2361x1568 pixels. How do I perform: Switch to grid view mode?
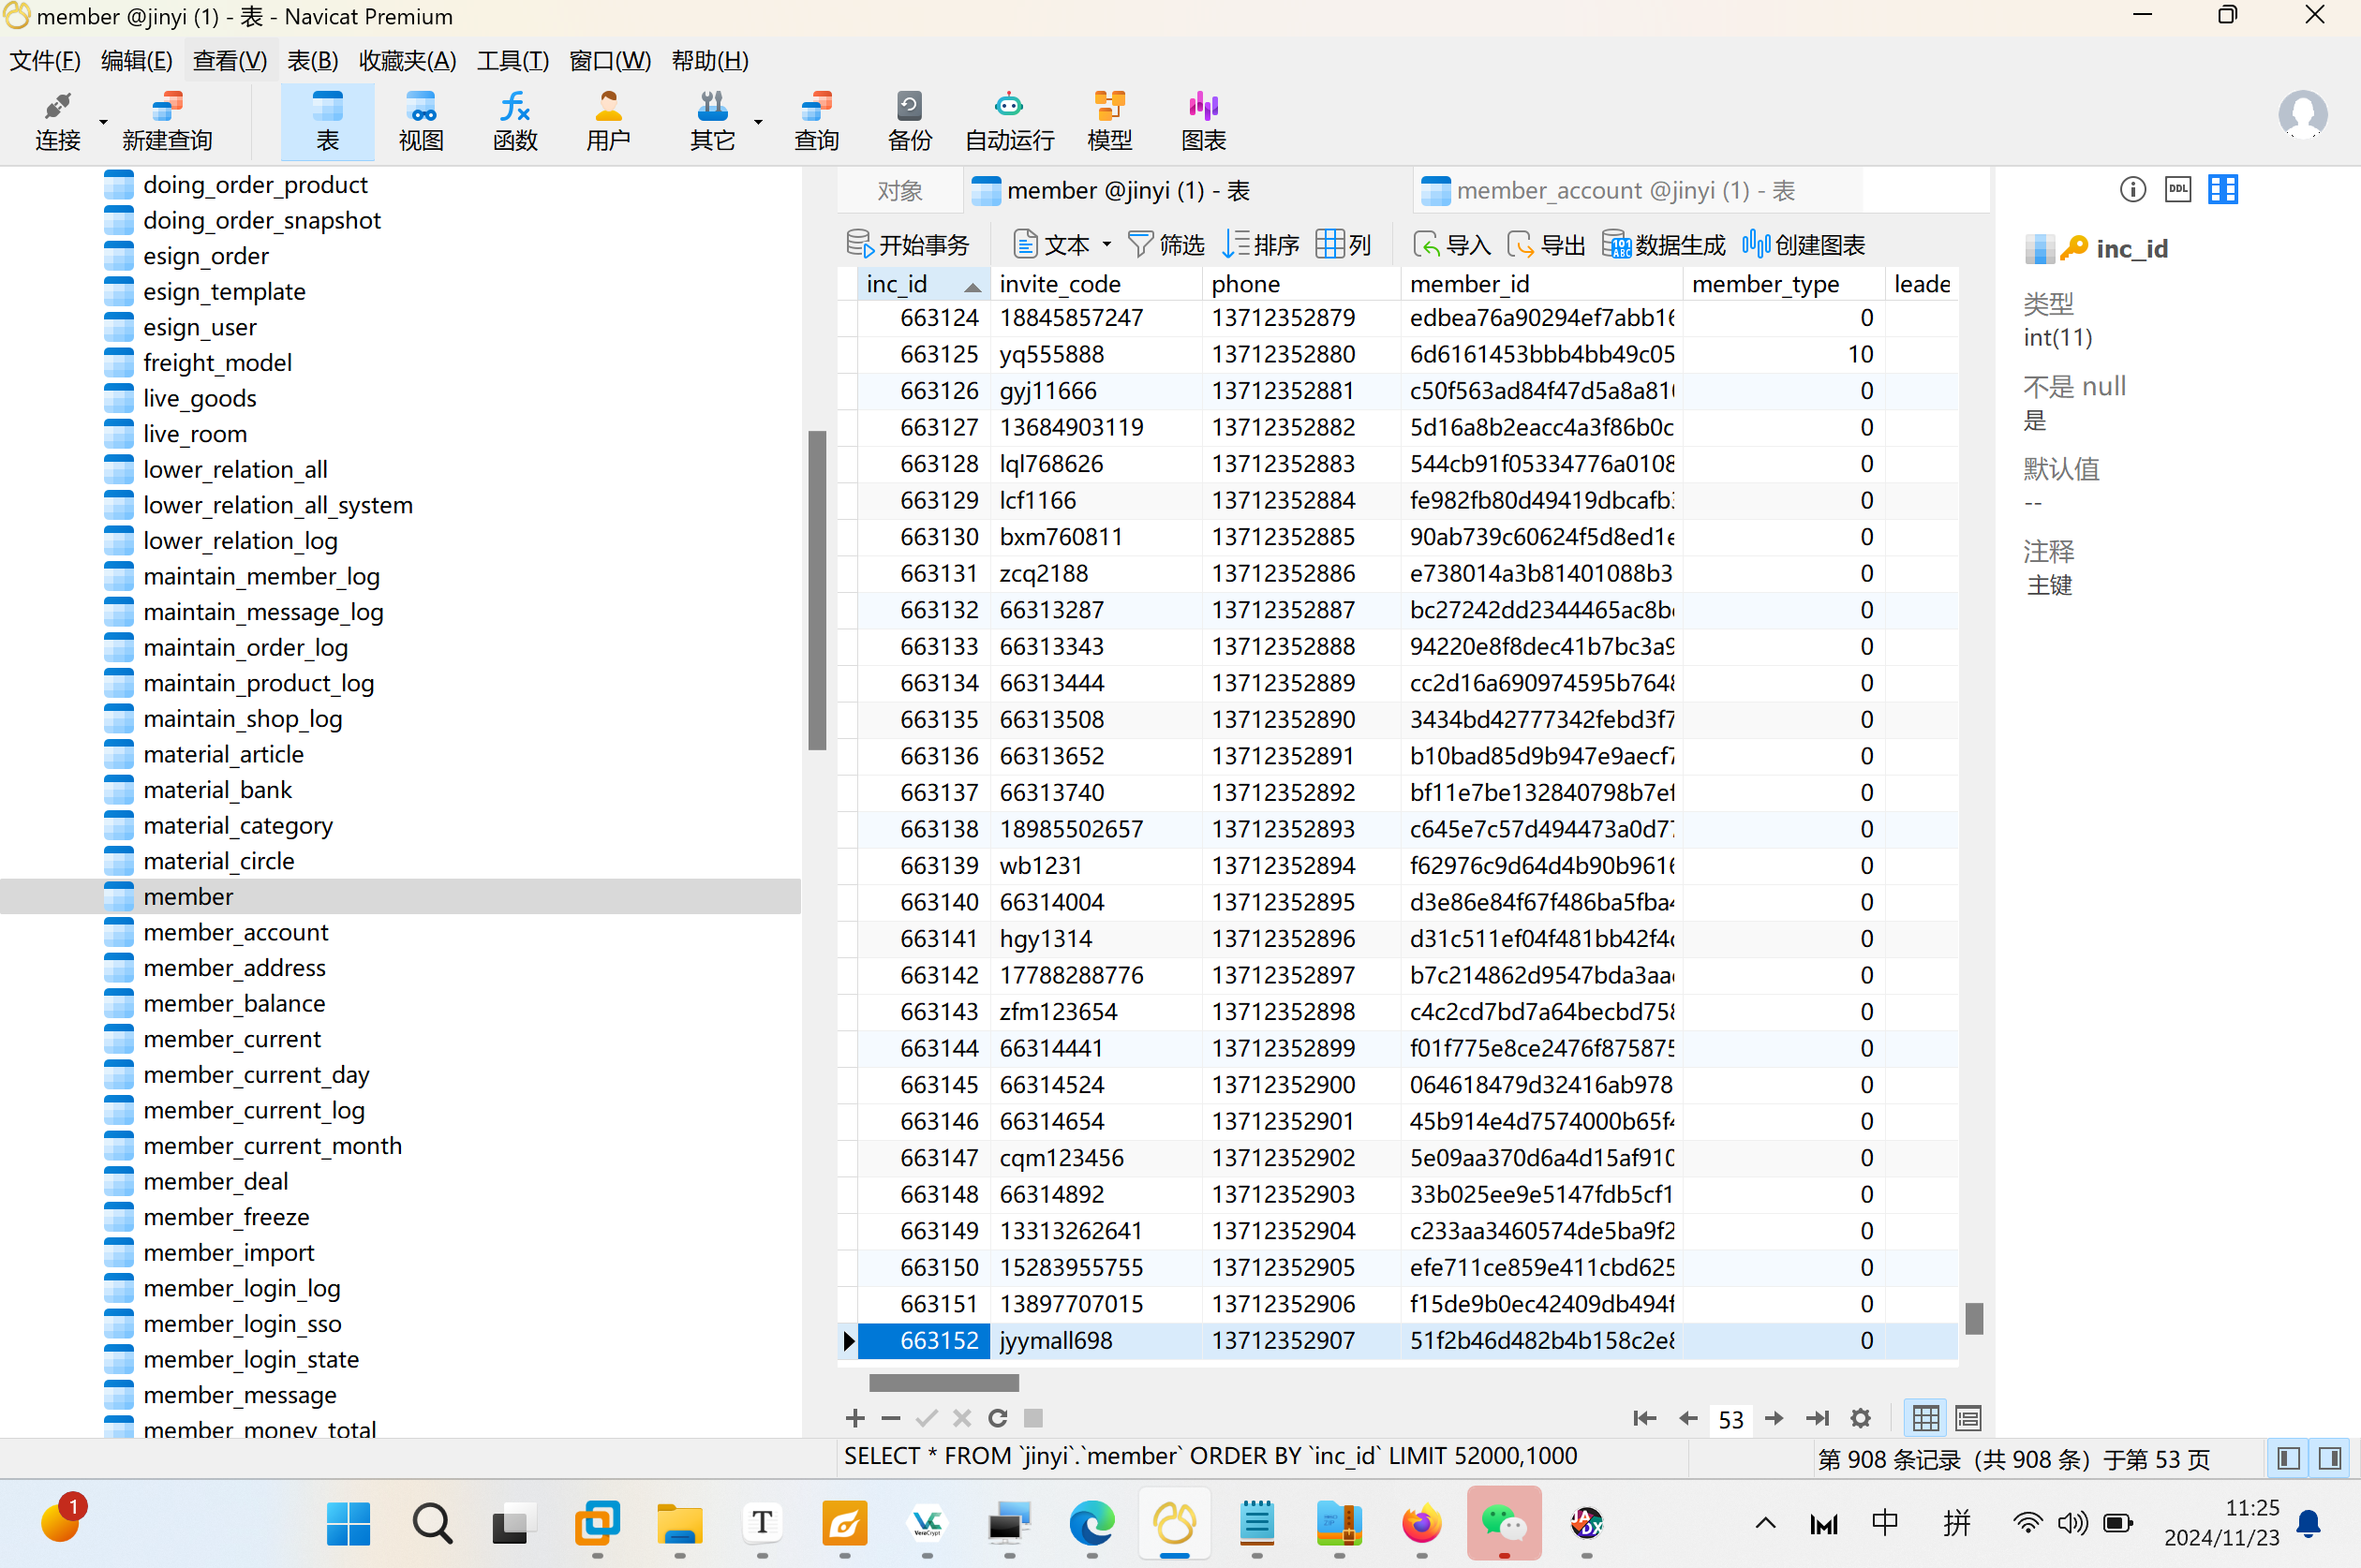(x=1925, y=1418)
